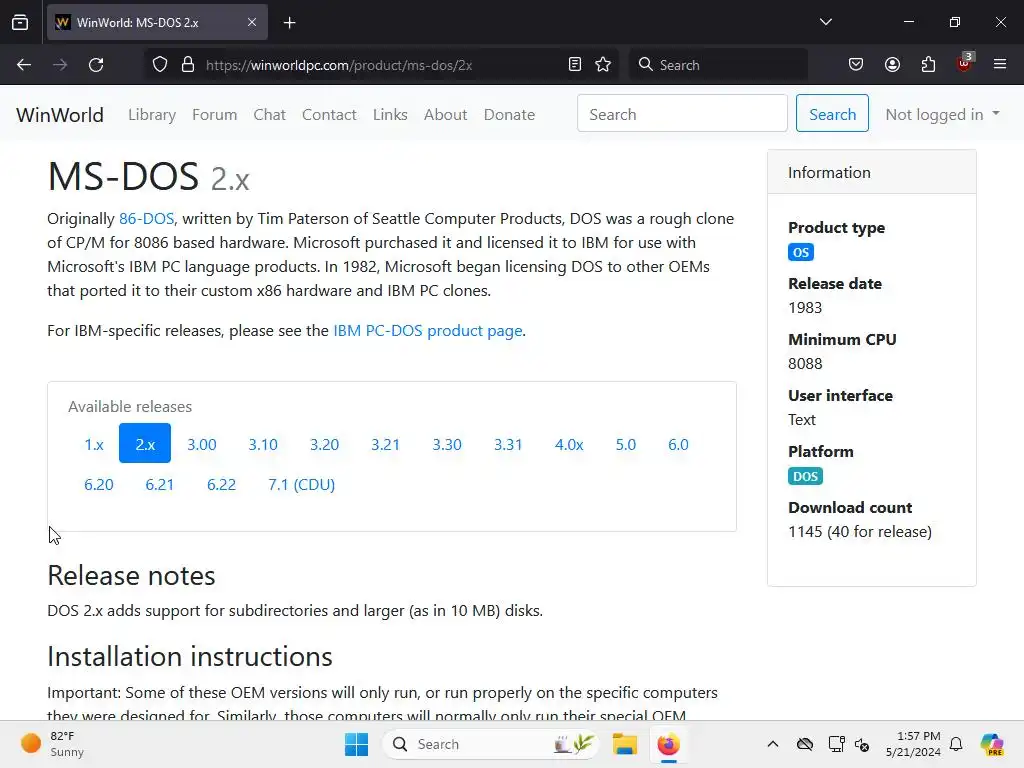This screenshot has height=768, width=1024.
Task: Toggle reader view icon in address bar
Action: coord(575,65)
